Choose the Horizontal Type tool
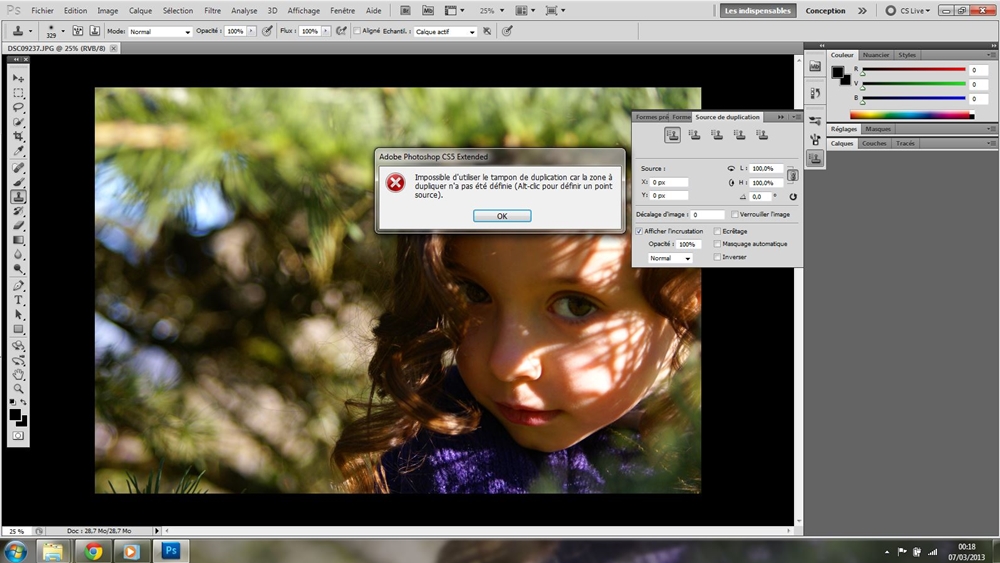The height and width of the screenshot is (563, 1000). pos(18,300)
